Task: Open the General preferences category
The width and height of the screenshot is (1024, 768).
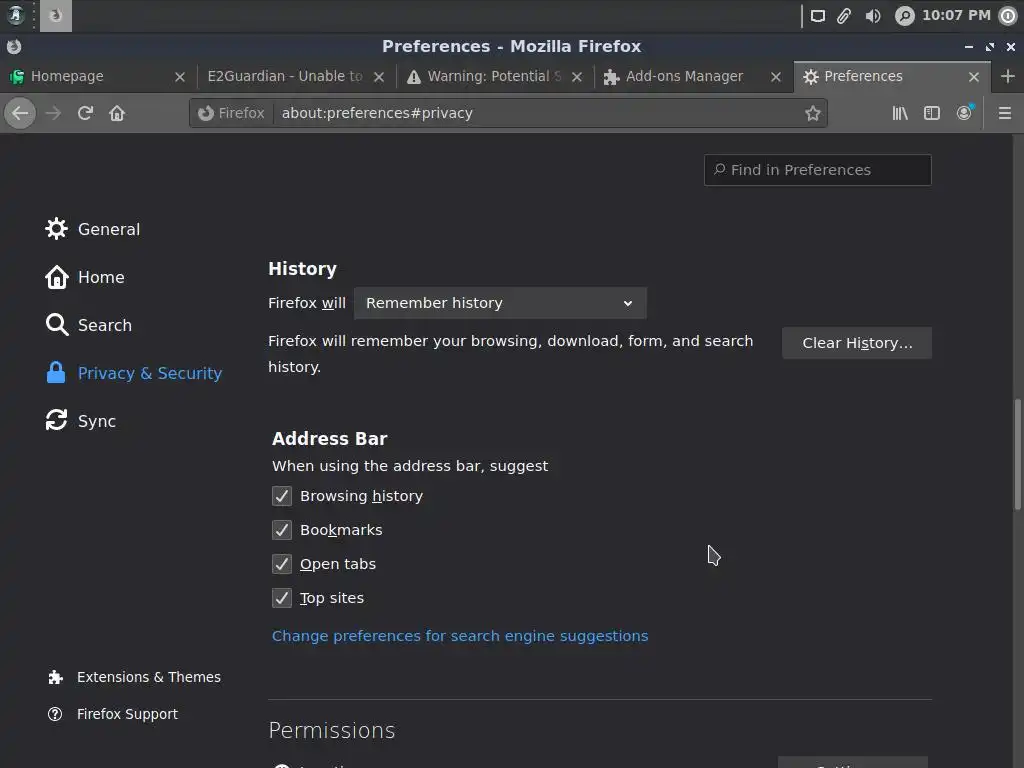Action: pos(108,229)
